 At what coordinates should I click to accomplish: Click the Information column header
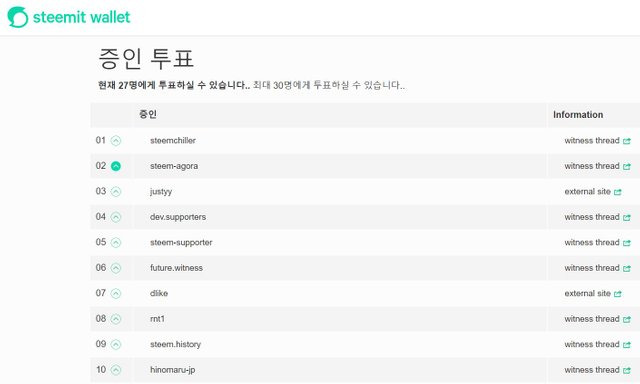578,115
